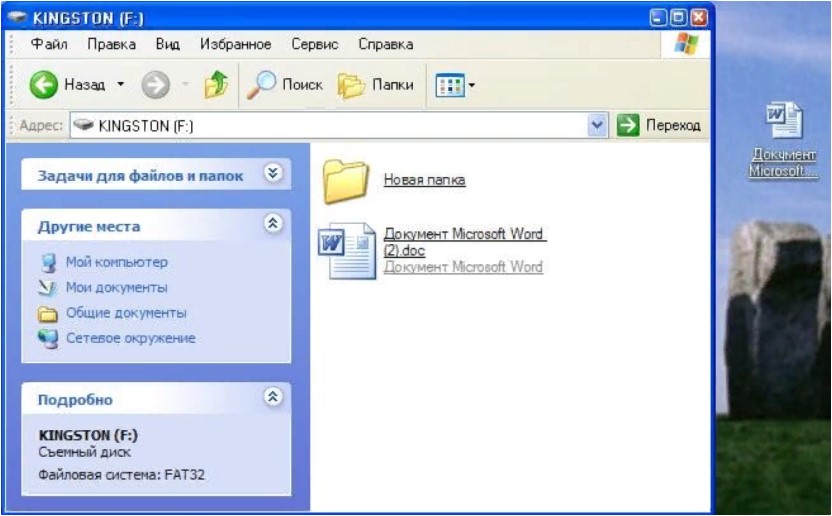Image resolution: width=832 pixels, height=516 pixels.
Task: Select the Word document file icon in window
Action: click(345, 251)
